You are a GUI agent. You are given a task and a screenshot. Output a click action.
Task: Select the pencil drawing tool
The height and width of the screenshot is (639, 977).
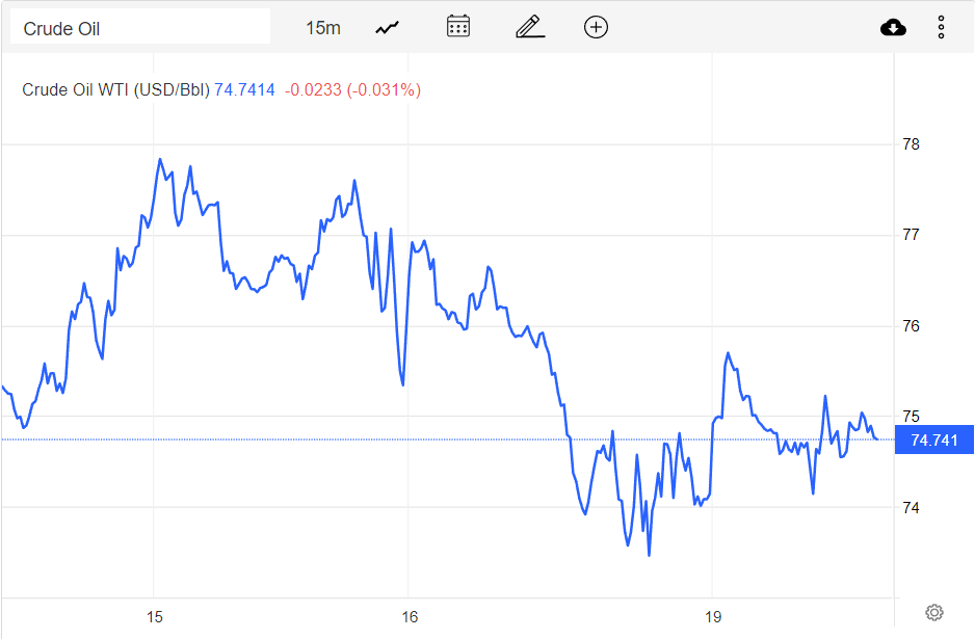tap(529, 27)
